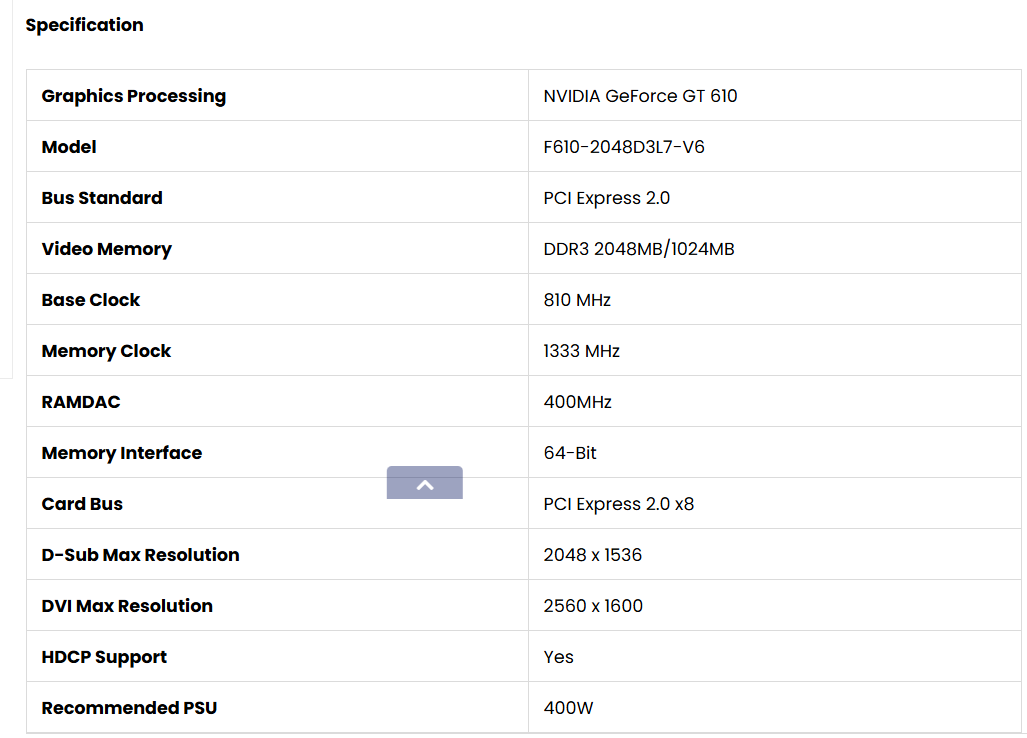
Task: Click PCI Express 2.0 x8 value
Action: [x=618, y=504]
